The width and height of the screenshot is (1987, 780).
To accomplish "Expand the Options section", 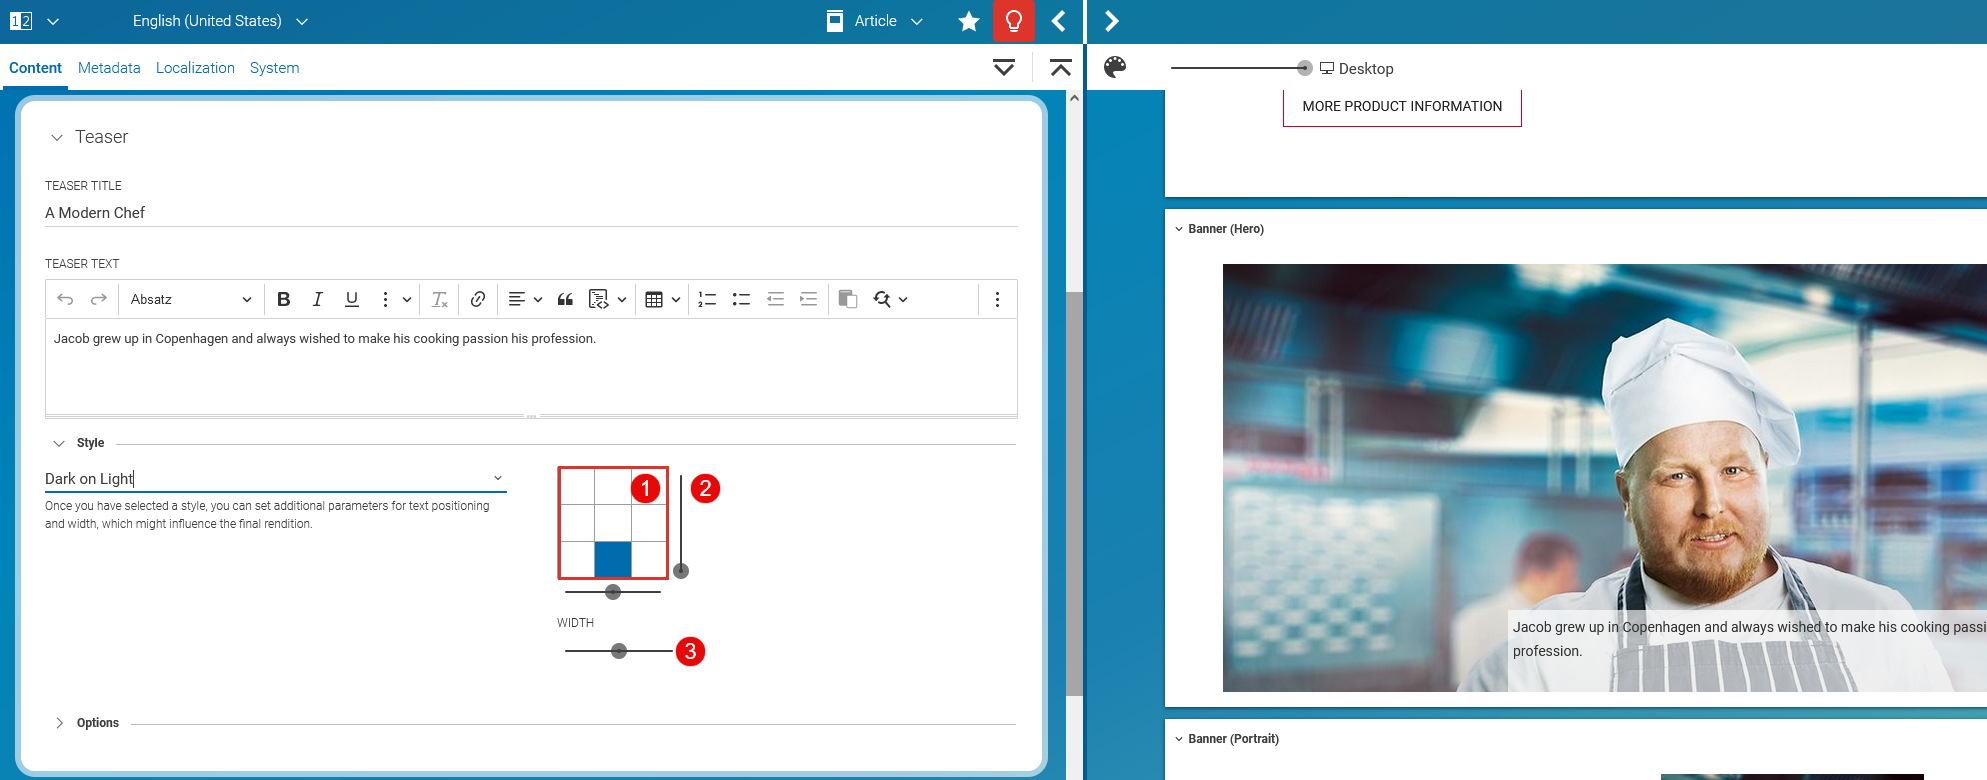I will (x=60, y=723).
